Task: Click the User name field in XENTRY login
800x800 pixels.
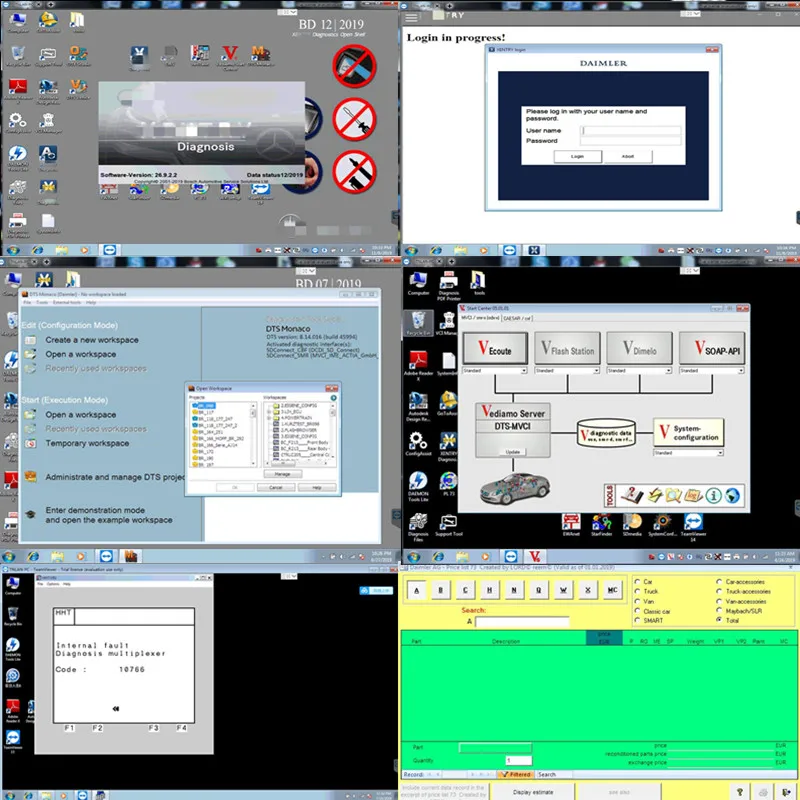Action: pyautogui.click(x=631, y=131)
